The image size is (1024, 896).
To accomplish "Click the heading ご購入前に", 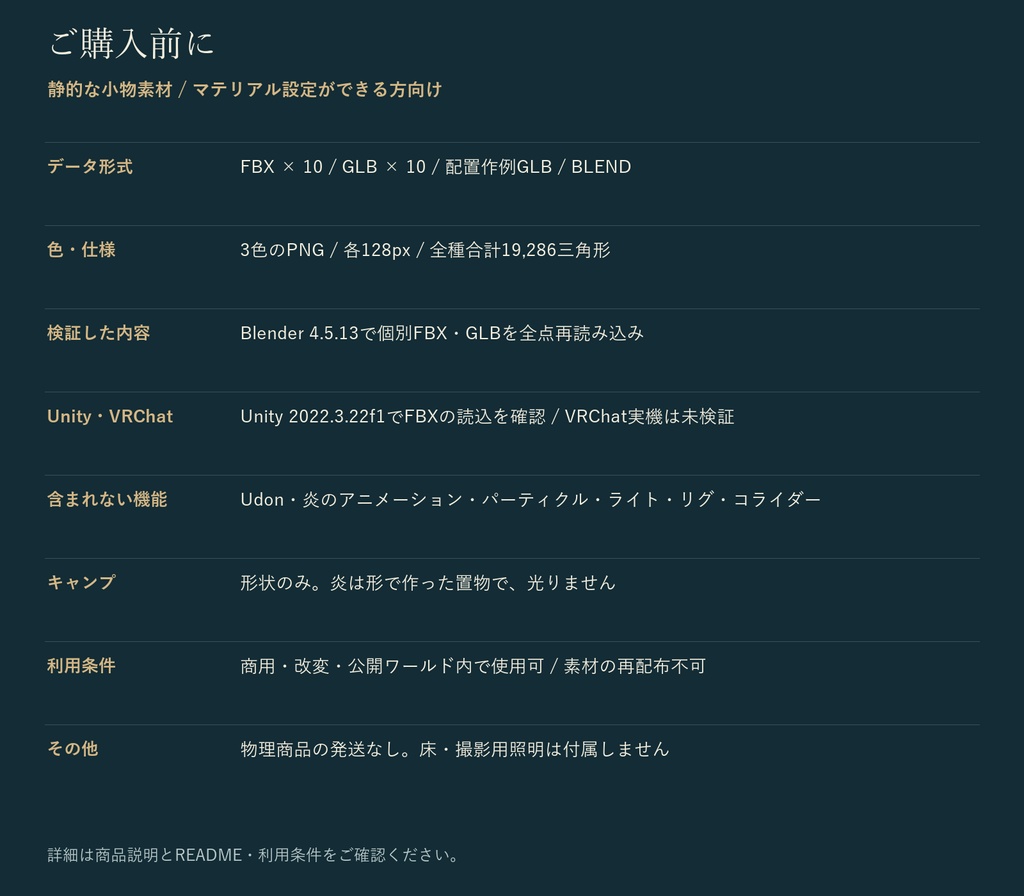I will pyautogui.click(x=131, y=44).
